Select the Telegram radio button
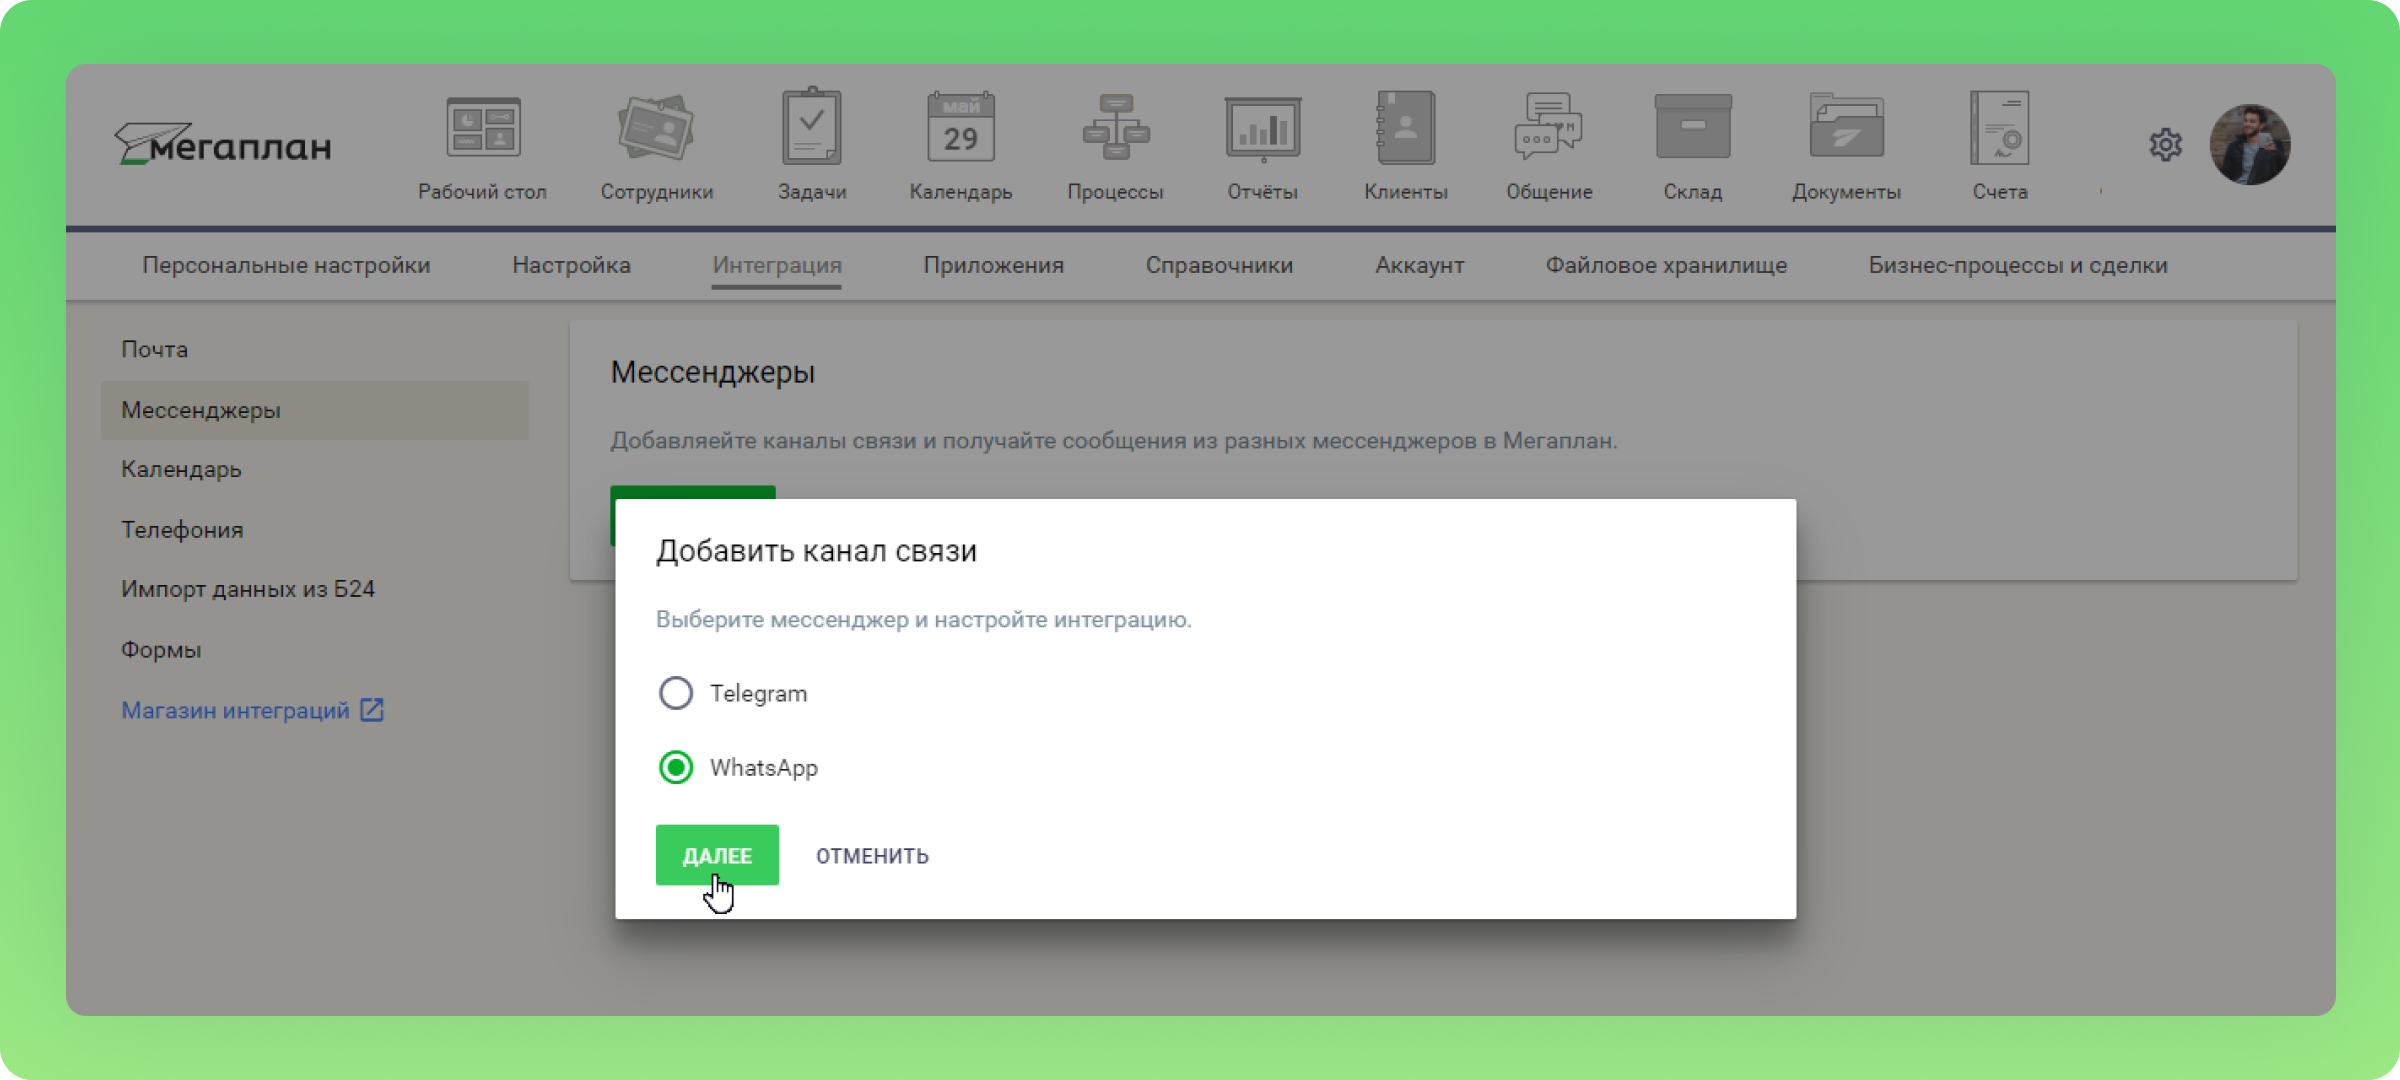Image resolution: width=2400 pixels, height=1080 pixels. (x=676, y=693)
